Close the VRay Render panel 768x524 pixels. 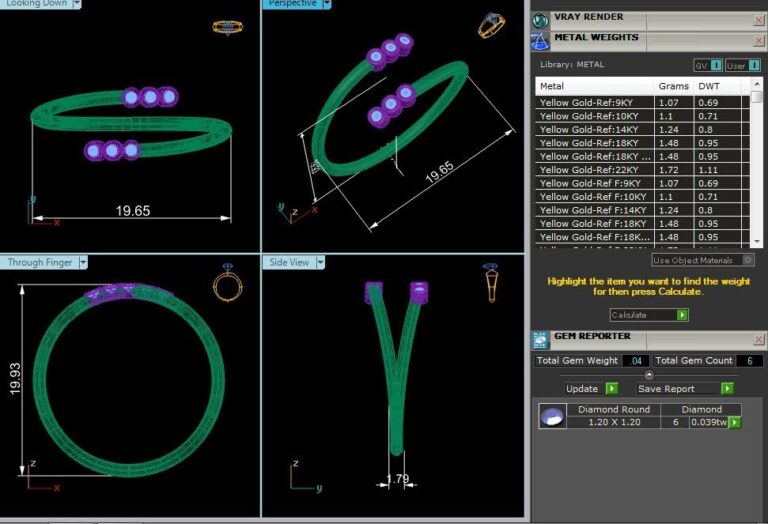click(x=759, y=20)
